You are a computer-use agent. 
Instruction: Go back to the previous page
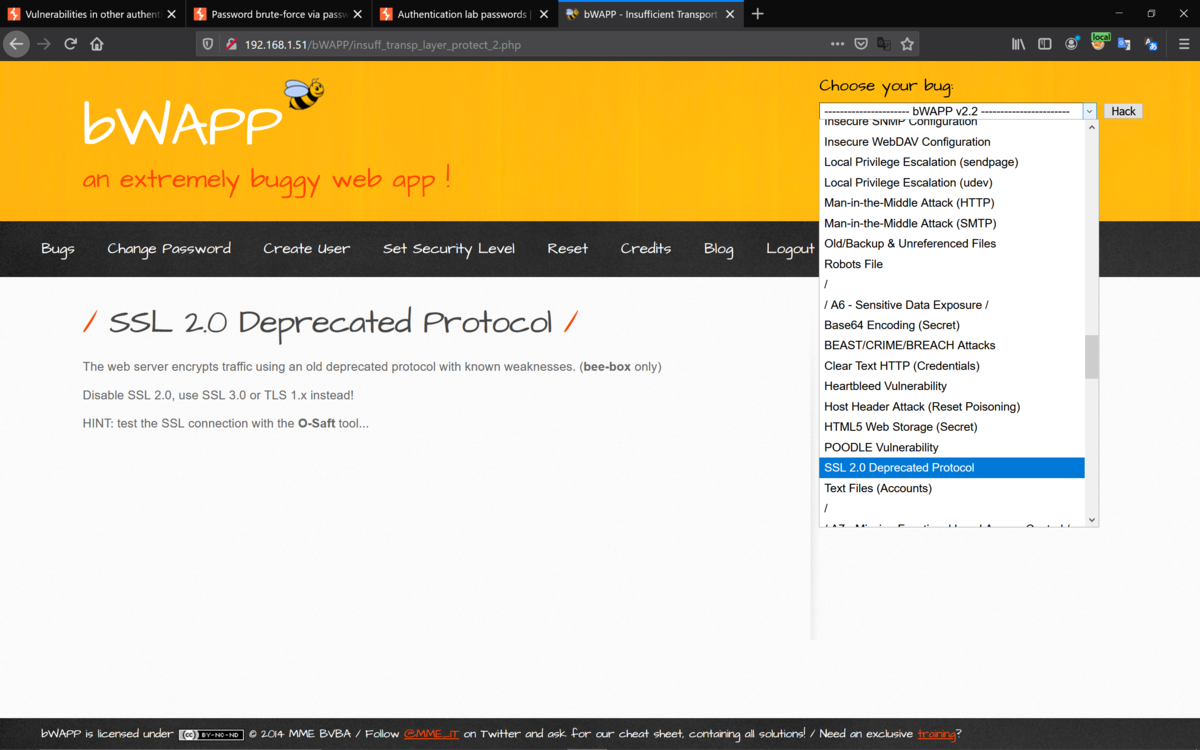tap(16, 44)
